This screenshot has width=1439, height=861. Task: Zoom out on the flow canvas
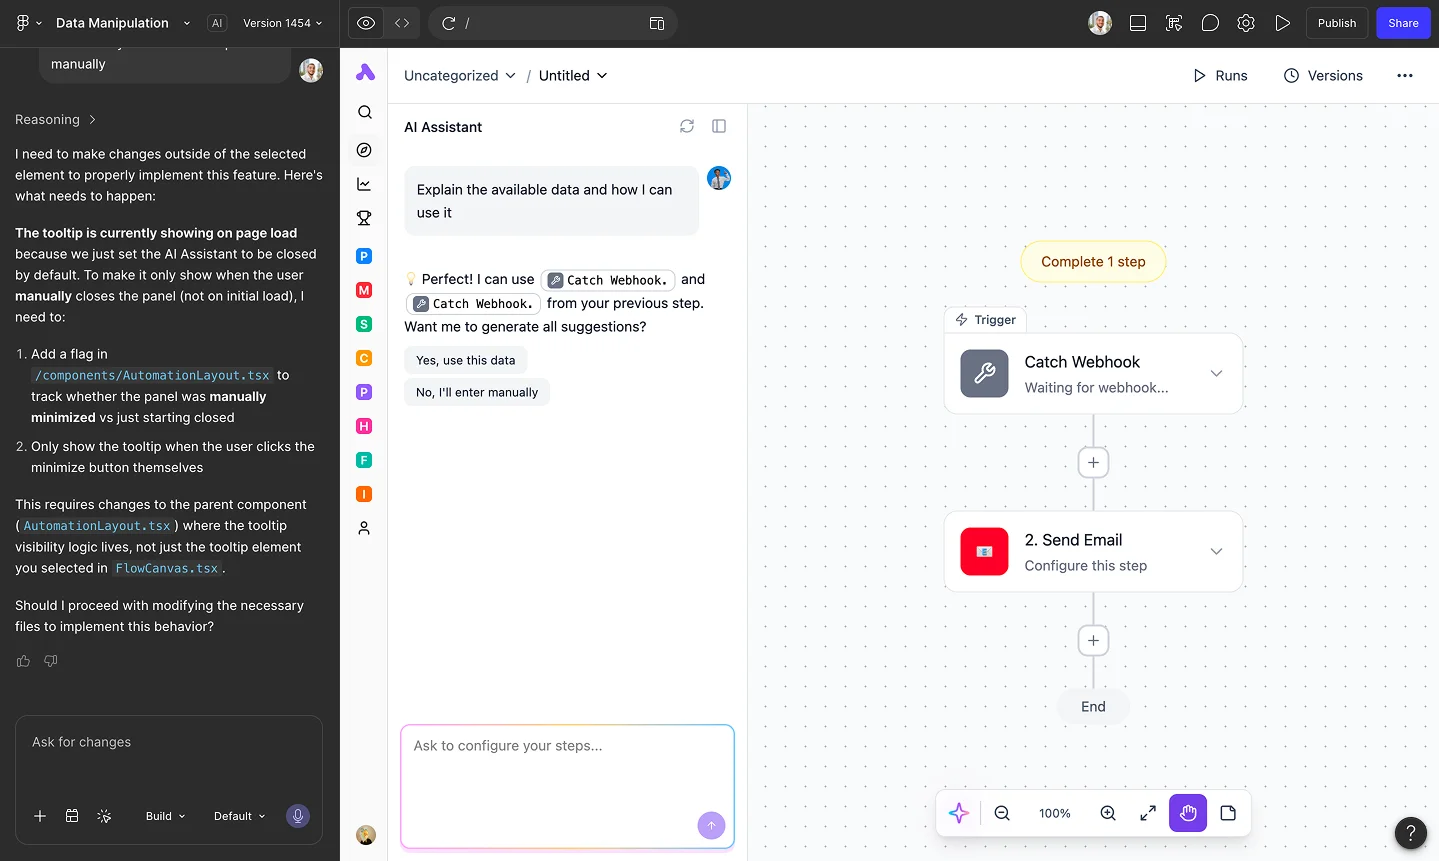click(x=1002, y=813)
